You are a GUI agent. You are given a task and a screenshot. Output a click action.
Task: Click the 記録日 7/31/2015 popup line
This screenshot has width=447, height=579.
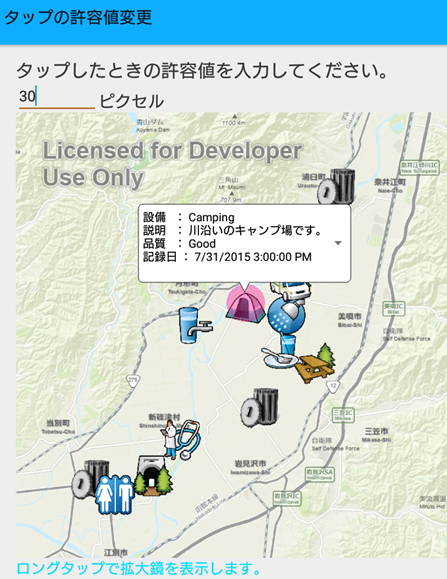pos(227,257)
